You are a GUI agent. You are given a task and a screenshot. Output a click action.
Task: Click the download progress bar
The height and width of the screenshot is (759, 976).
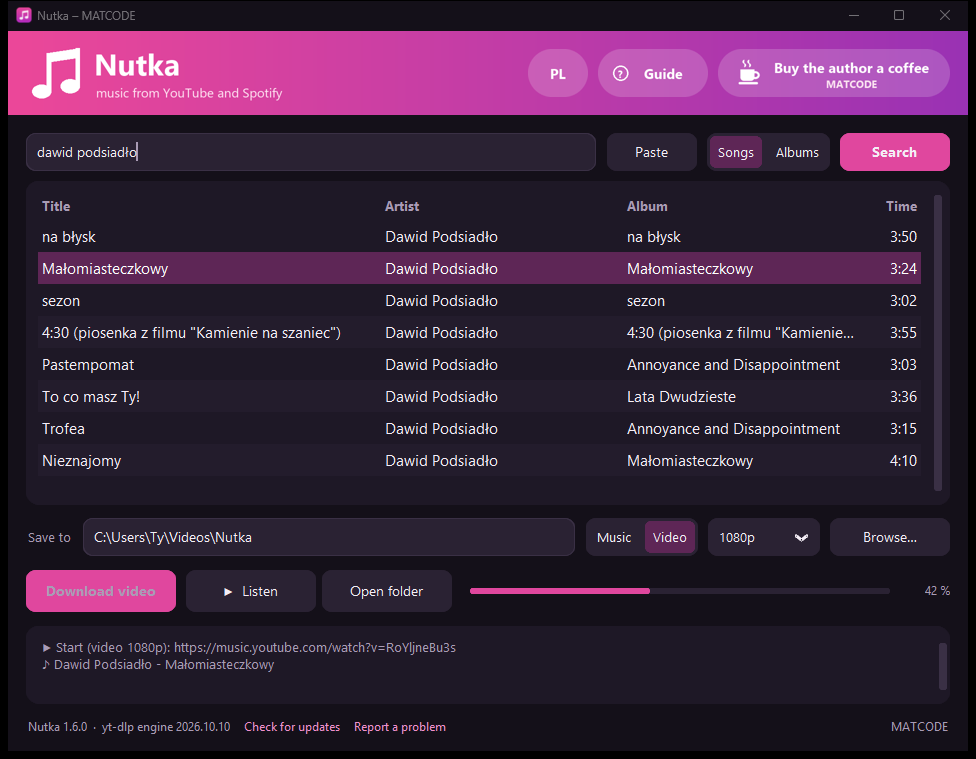pyautogui.click(x=680, y=591)
